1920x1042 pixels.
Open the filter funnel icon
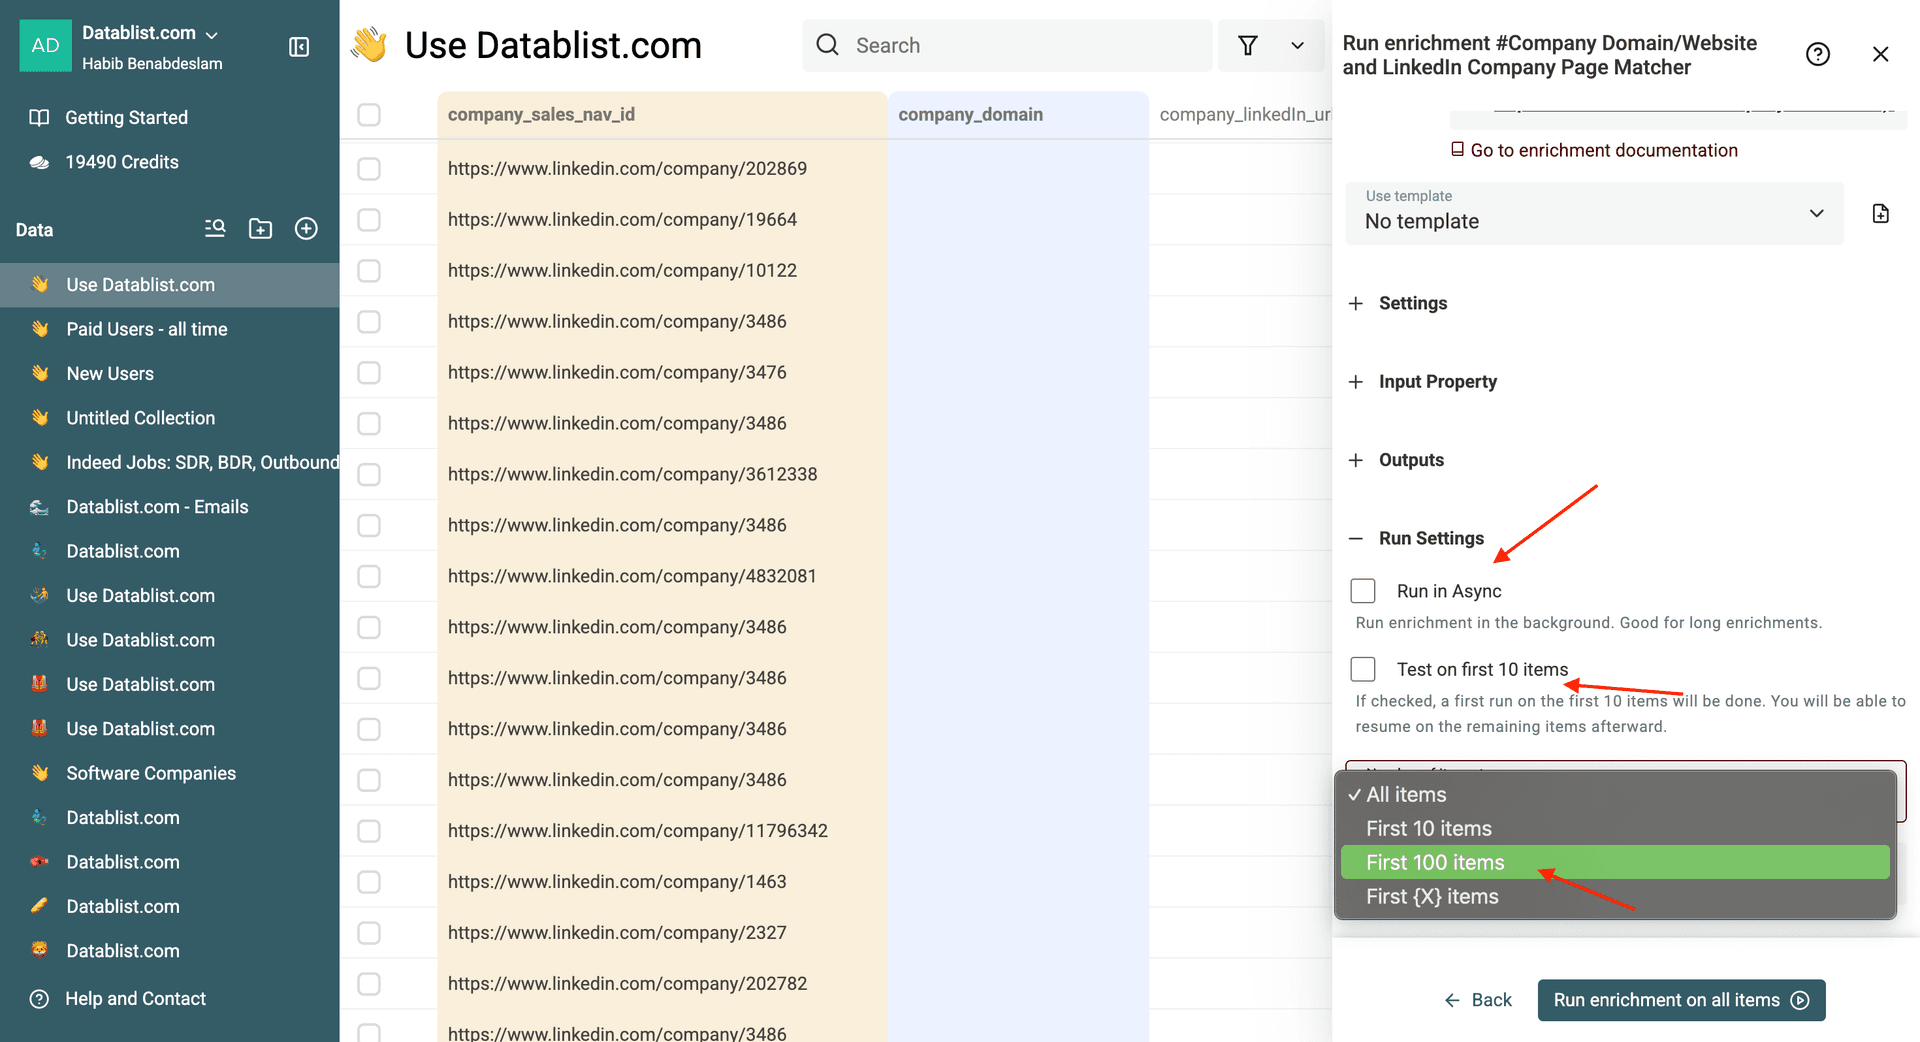[1247, 46]
